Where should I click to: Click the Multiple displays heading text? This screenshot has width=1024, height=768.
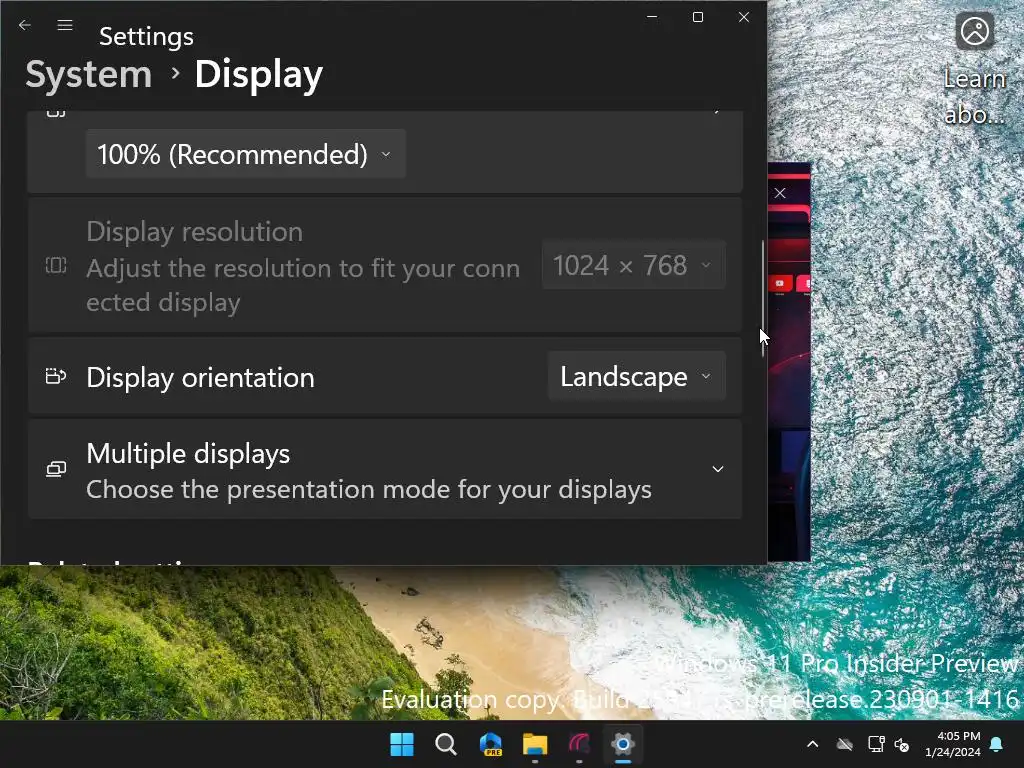point(188,453)
